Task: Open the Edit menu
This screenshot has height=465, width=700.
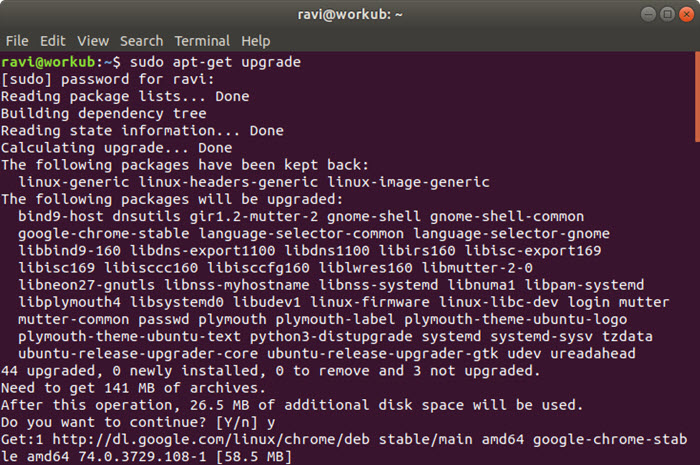Action: (53, 41)
